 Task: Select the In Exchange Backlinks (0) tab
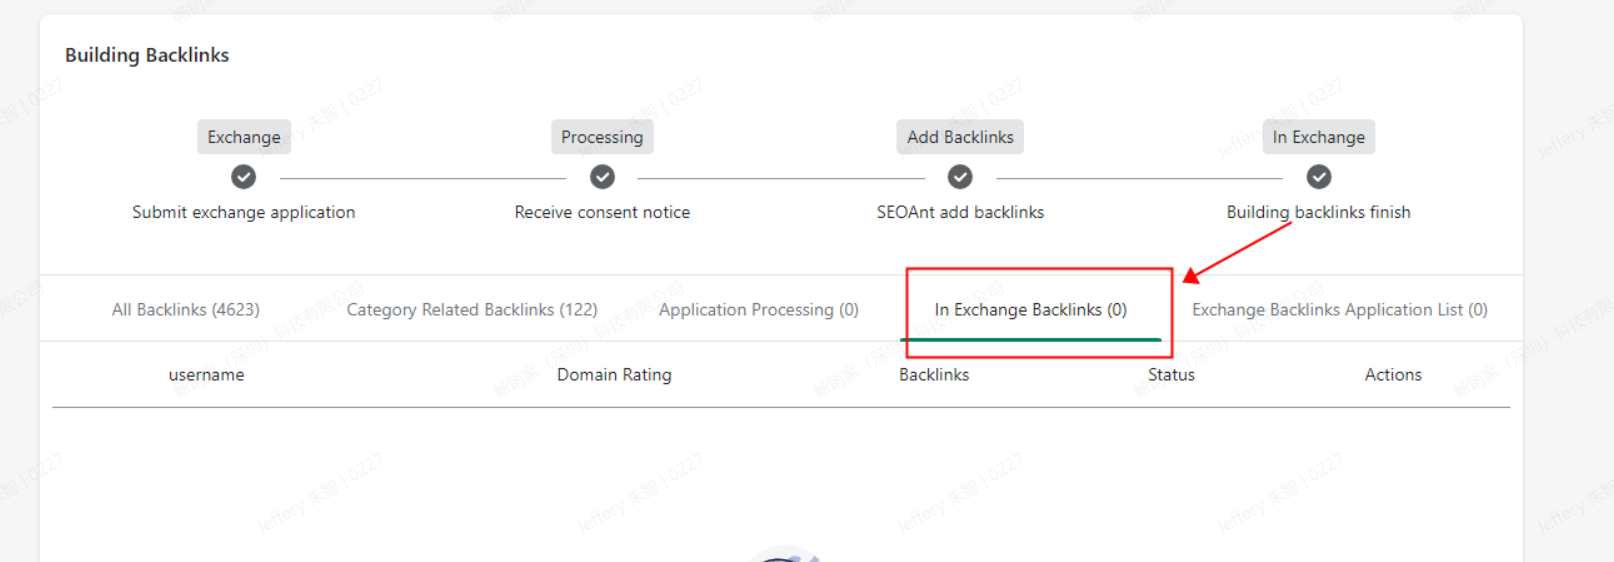[1031, 310]
